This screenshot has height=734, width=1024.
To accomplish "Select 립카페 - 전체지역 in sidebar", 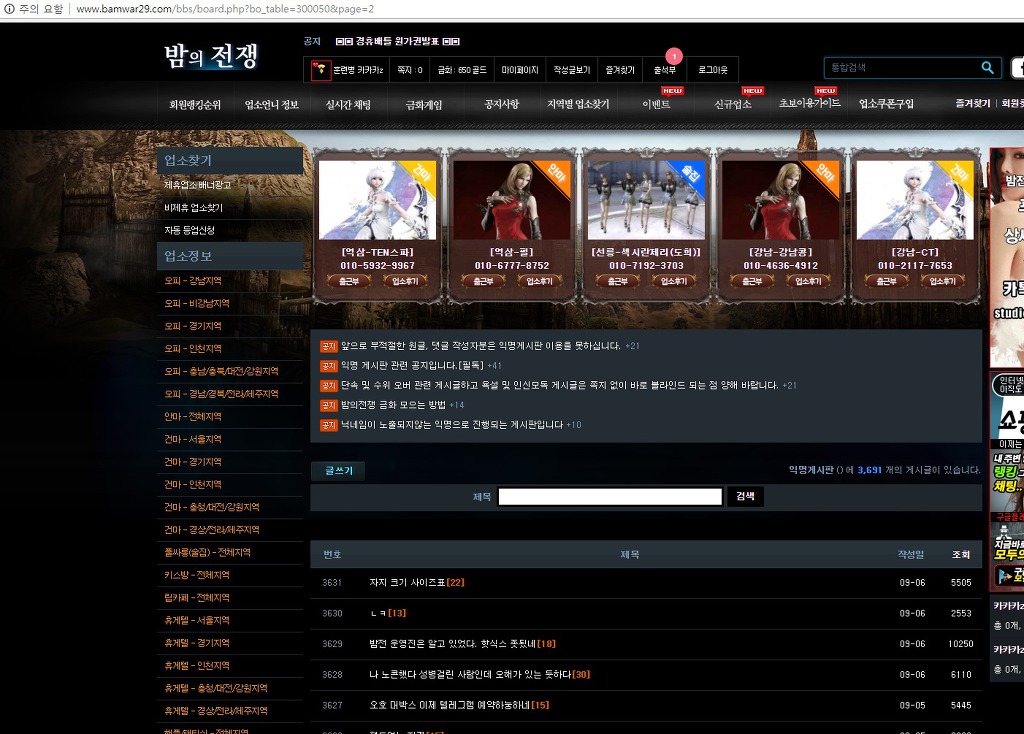I will (197, 598).
